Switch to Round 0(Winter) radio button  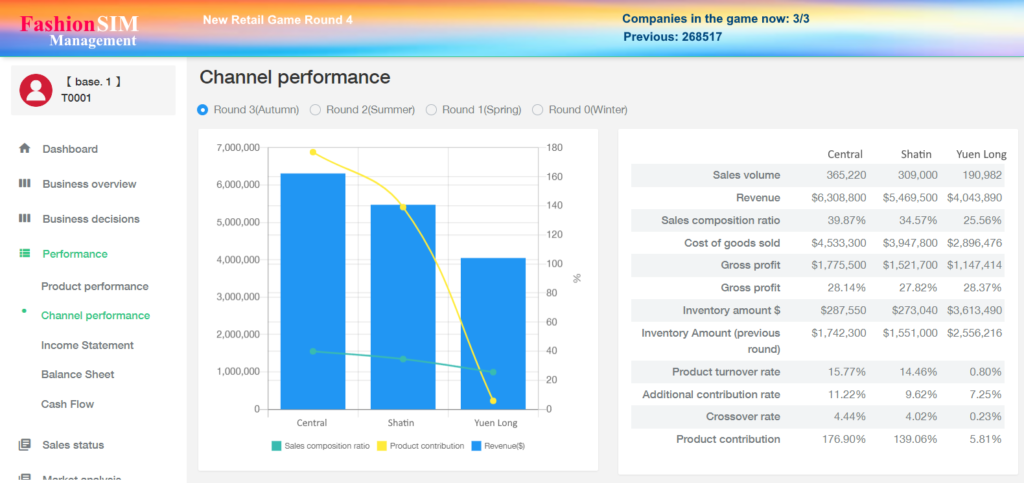click(x=538, y=110)
